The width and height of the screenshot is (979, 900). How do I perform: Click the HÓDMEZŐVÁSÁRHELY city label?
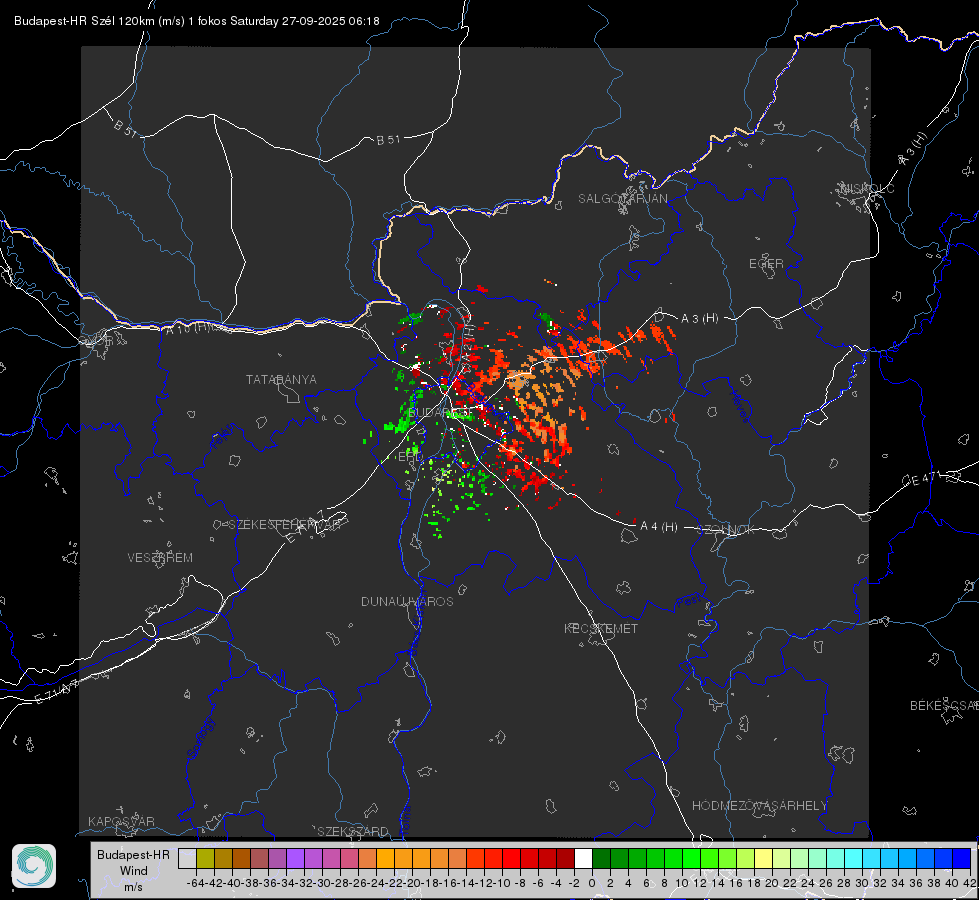(x=759, y=806)
